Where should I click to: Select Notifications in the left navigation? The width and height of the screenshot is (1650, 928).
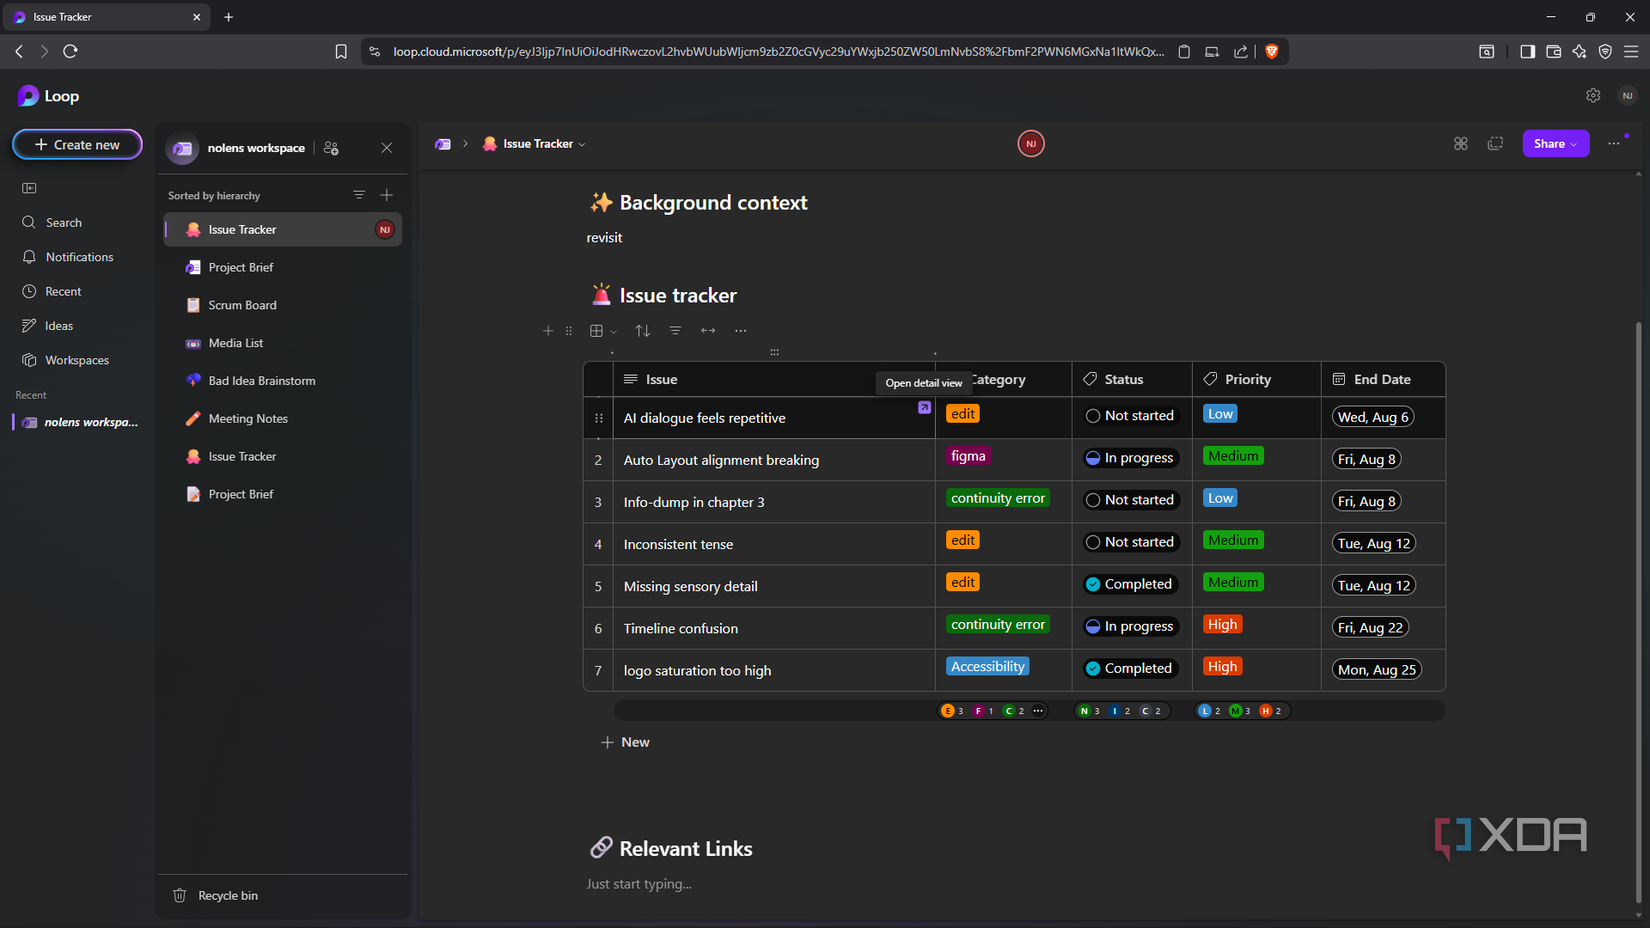[x=79, y=257]
